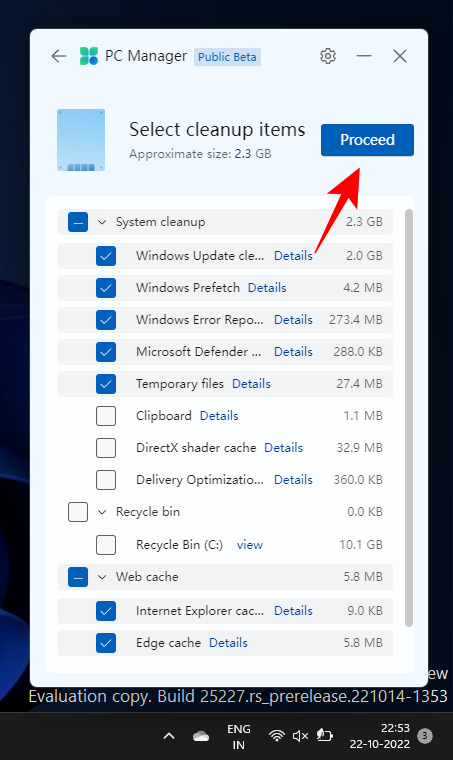This screenshot has width=453, height=760.
Task: Open Details for Windows Update cleanup
Action: click(293, 255)
